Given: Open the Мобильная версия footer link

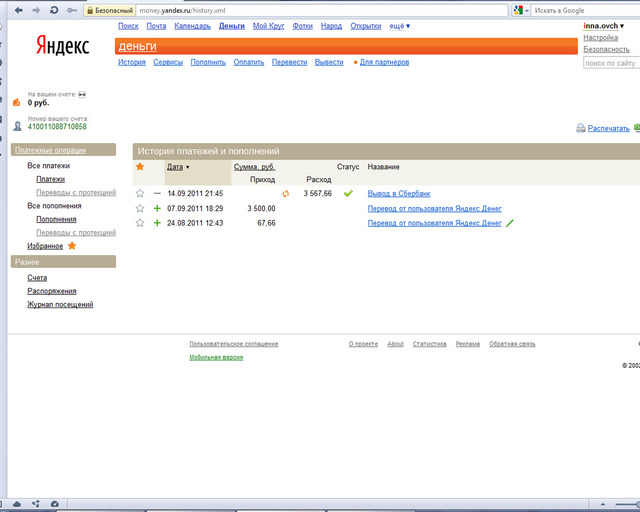Looking at the screenshot, I should (x=216, y=357).
